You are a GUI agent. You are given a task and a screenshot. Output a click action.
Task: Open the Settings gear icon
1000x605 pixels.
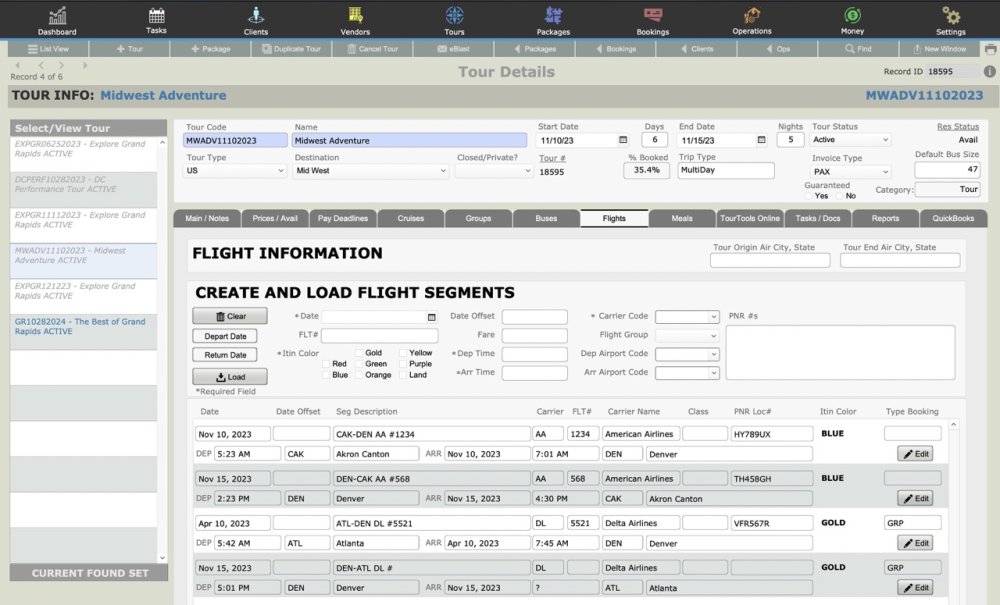click(x=951, y=16)
